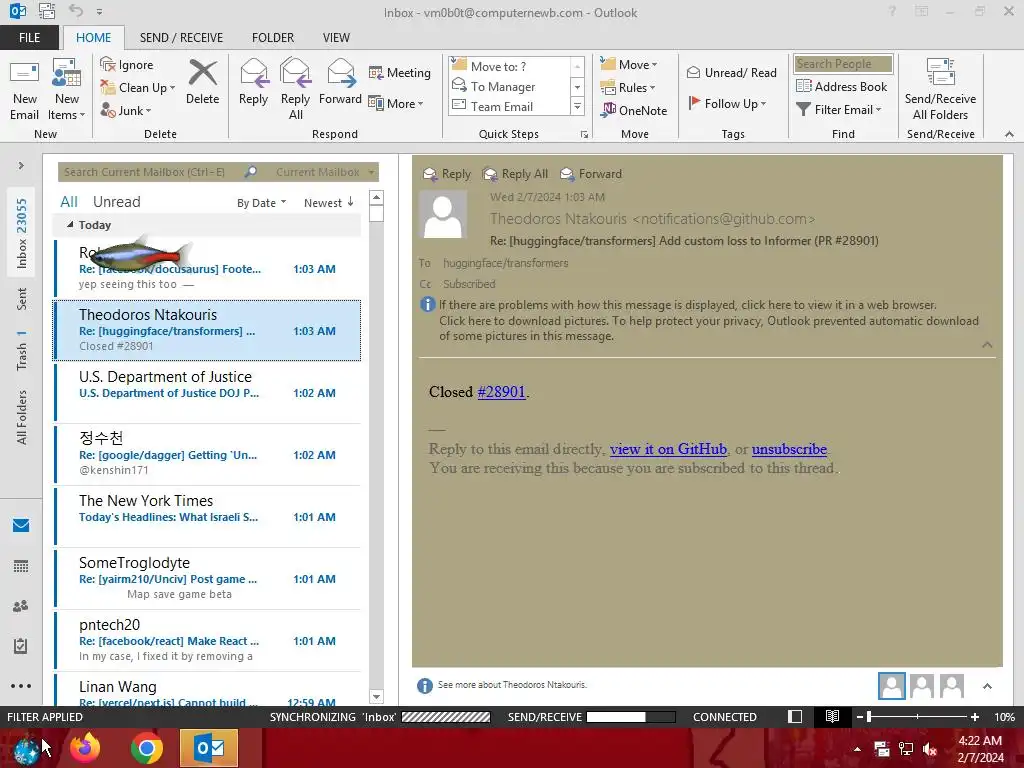This screenshot has width=1024, height=768.
Task: Expand the People pane
Action: [987, 686]
